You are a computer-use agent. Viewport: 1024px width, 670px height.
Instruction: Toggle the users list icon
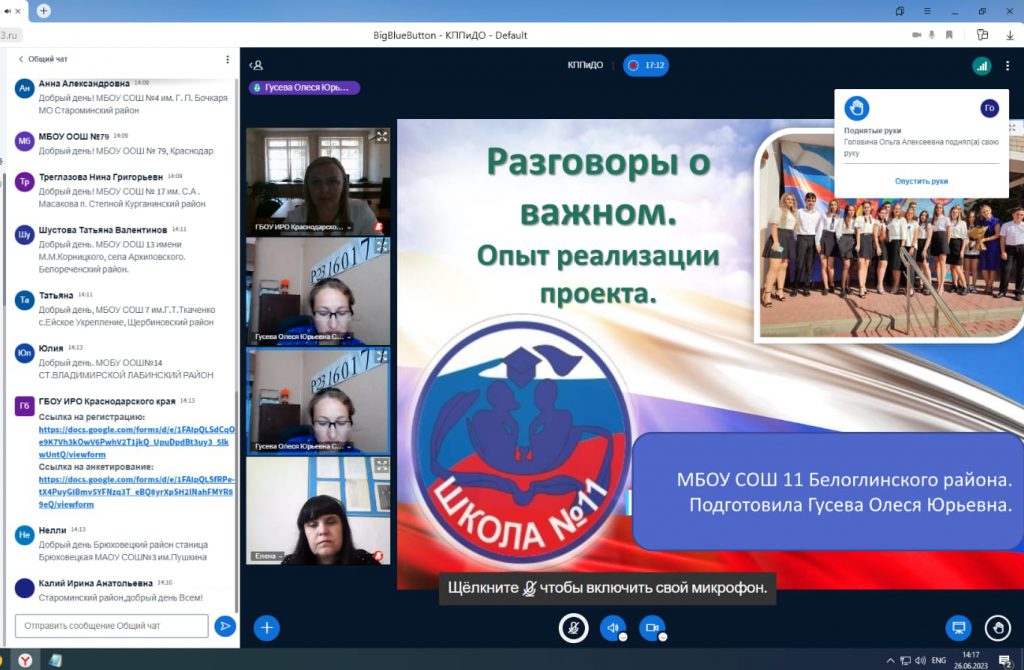click(256, 65)
